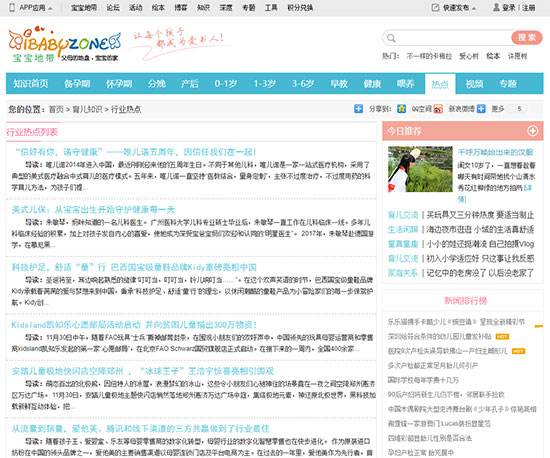Click the blue plus icon before 更多
This screenshot has height=458, width=550.
point(481,109)
